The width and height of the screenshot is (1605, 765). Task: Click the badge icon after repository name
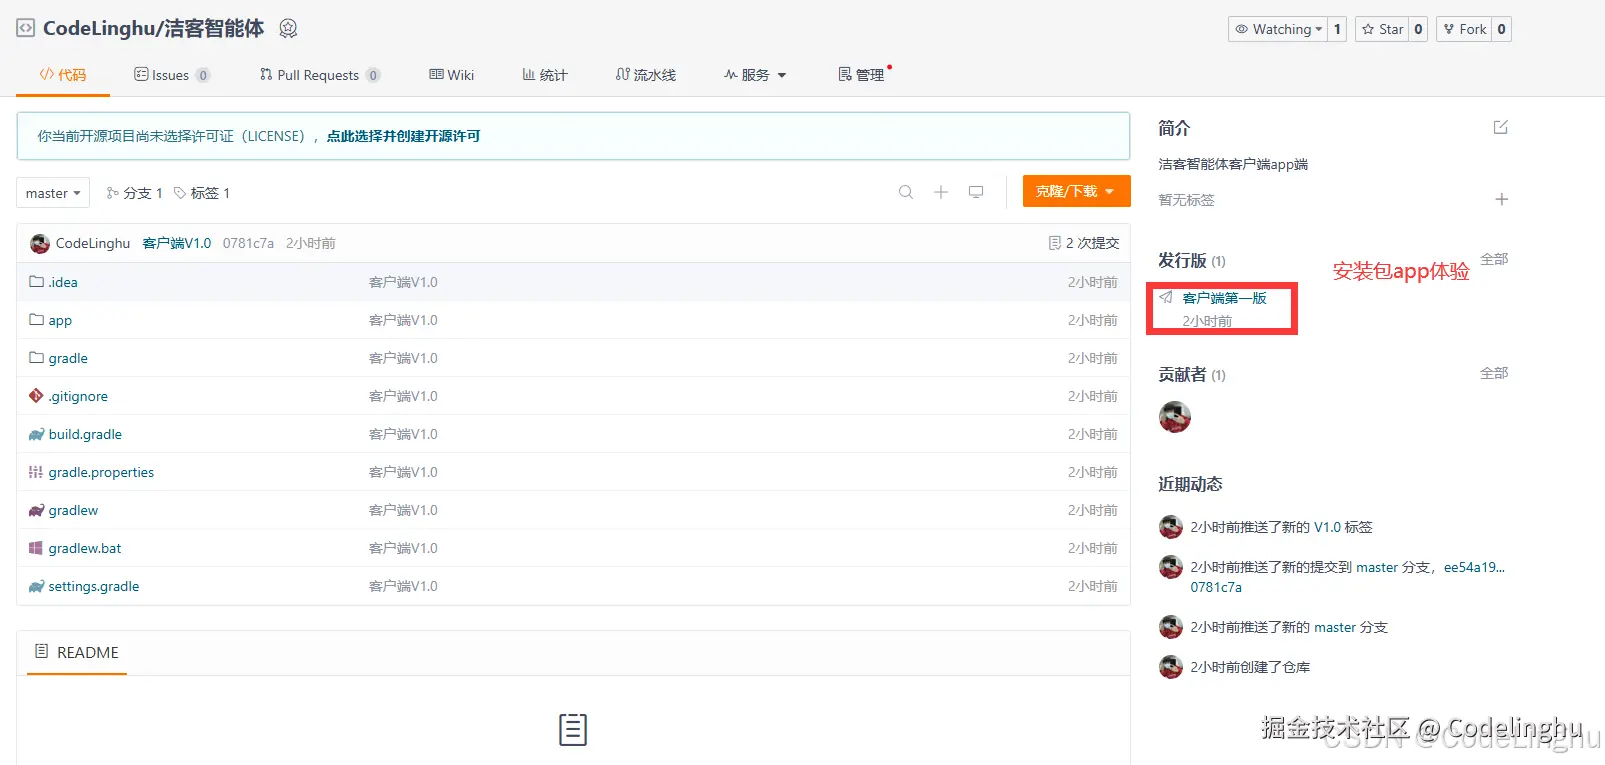pos(288,28)
